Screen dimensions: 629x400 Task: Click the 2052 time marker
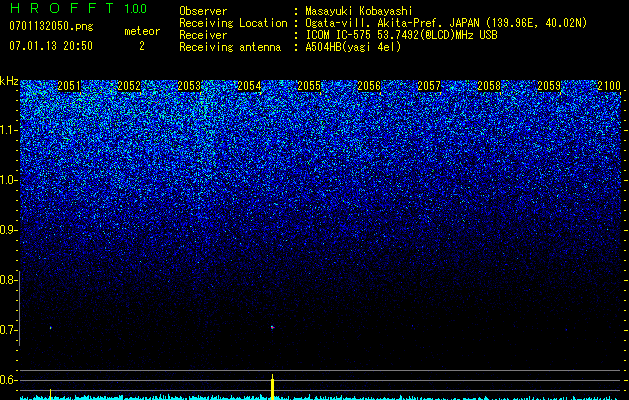pos(129,86)
